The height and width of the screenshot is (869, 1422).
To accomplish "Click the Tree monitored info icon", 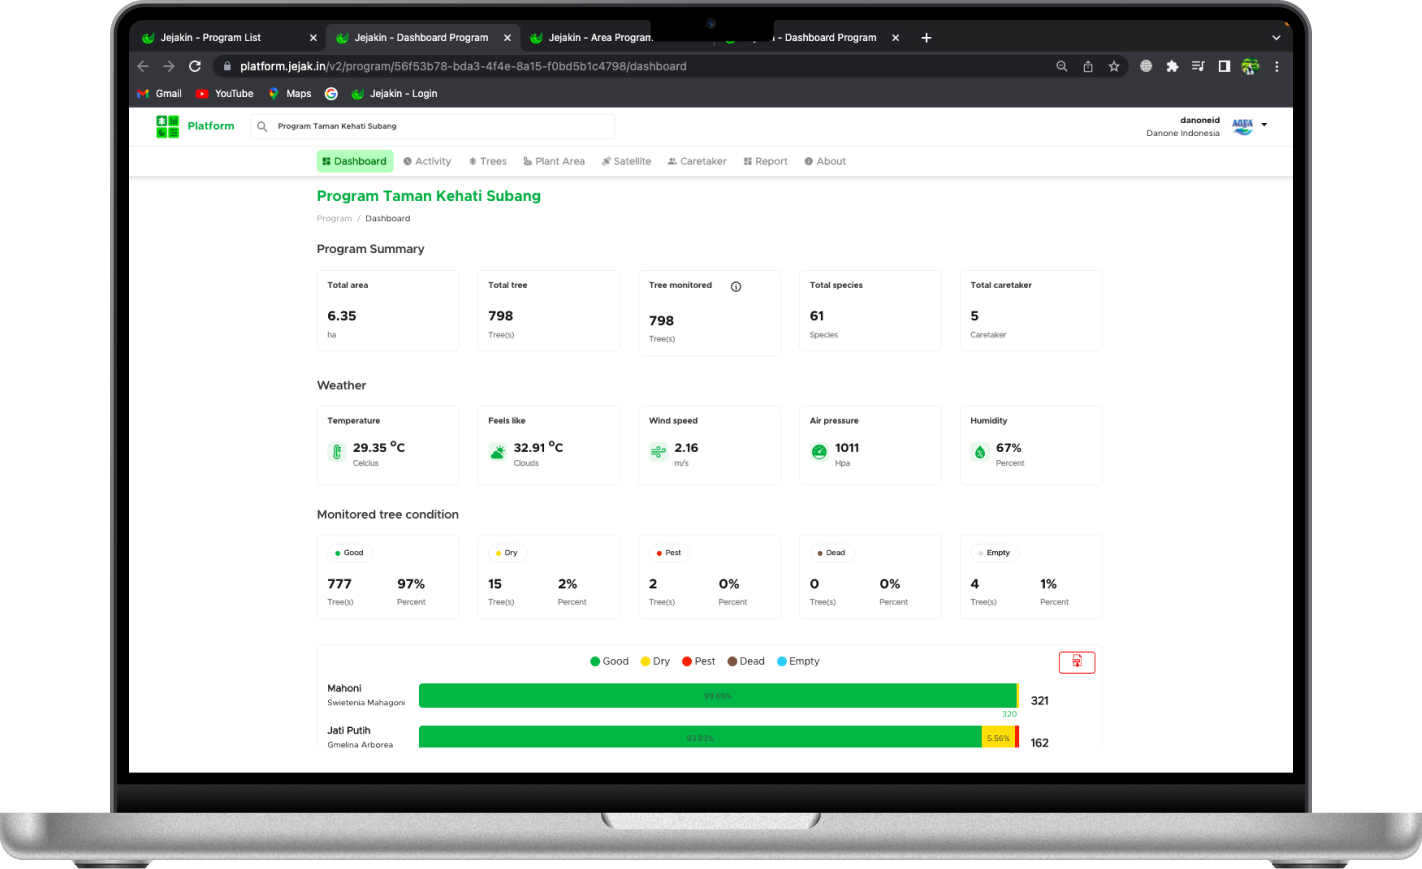I will pyautogui.click(x=736, y=287).
